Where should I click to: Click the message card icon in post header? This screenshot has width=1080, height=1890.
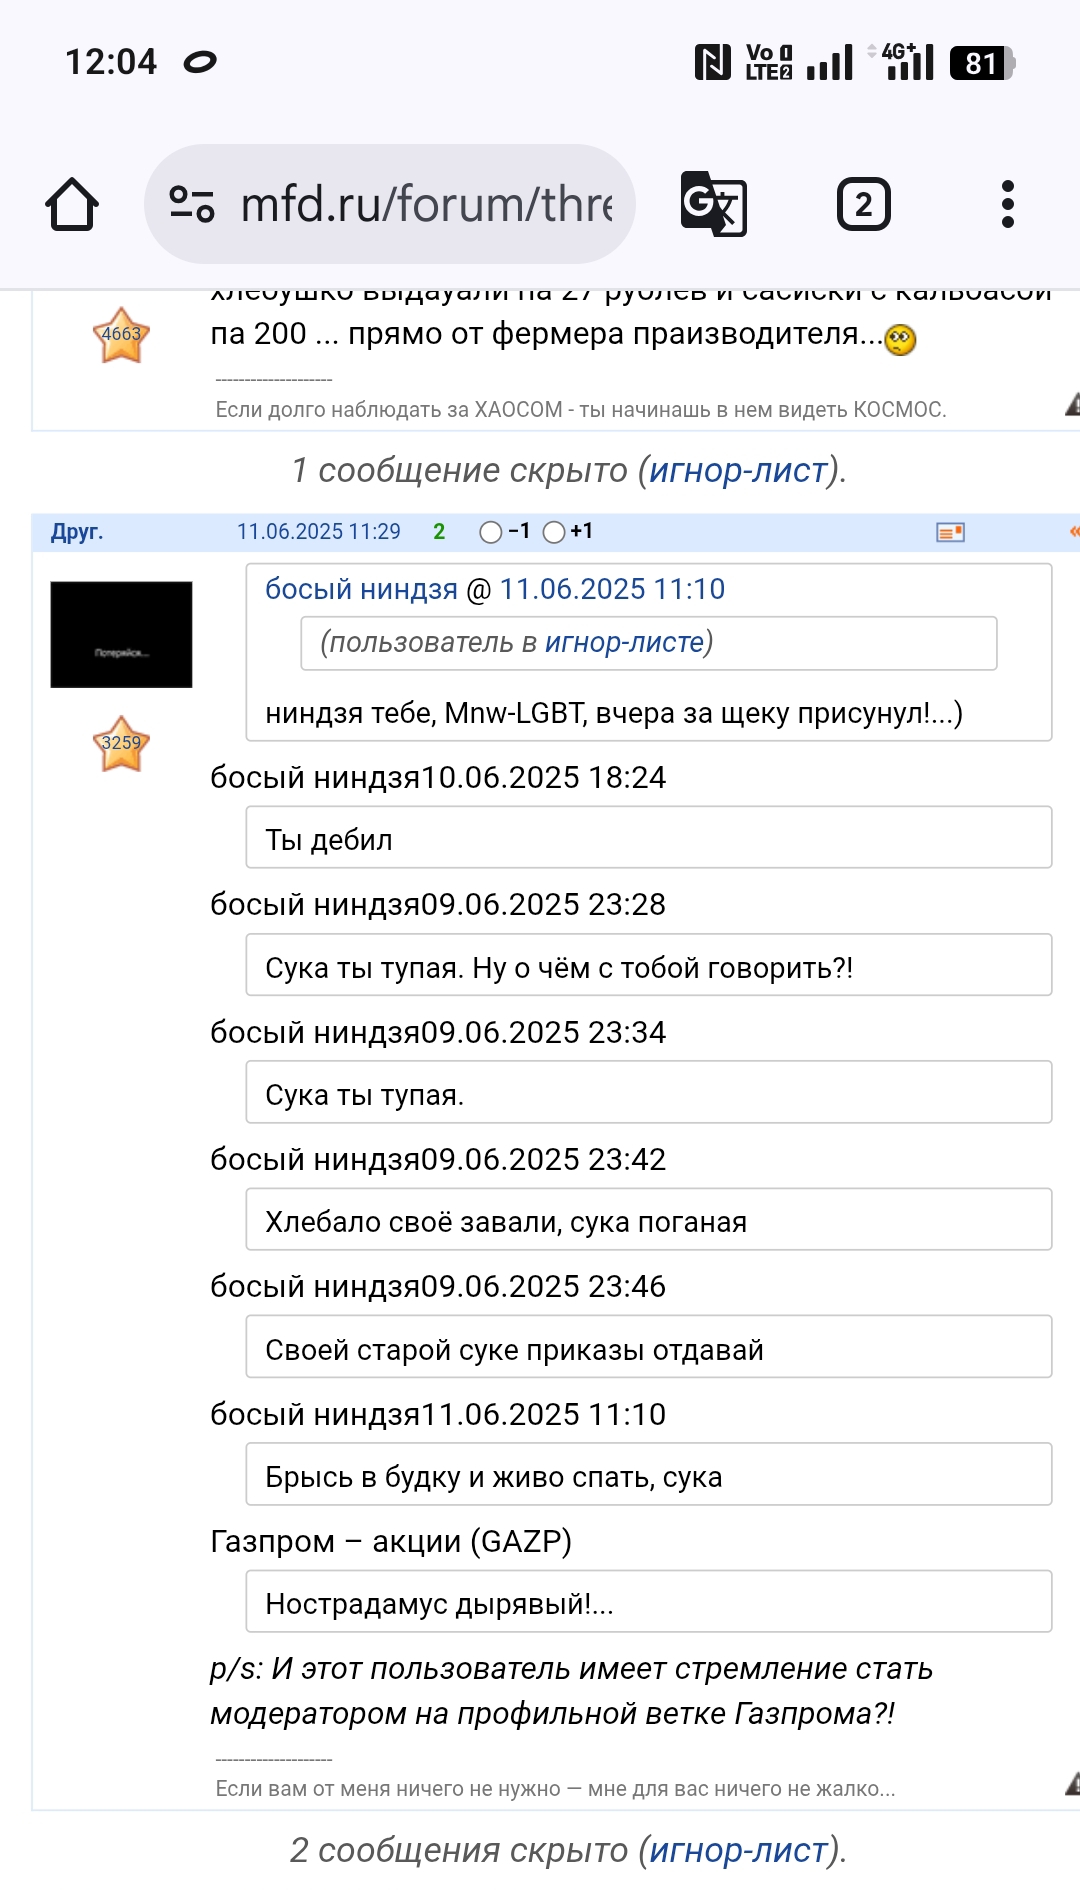point(950,532)
